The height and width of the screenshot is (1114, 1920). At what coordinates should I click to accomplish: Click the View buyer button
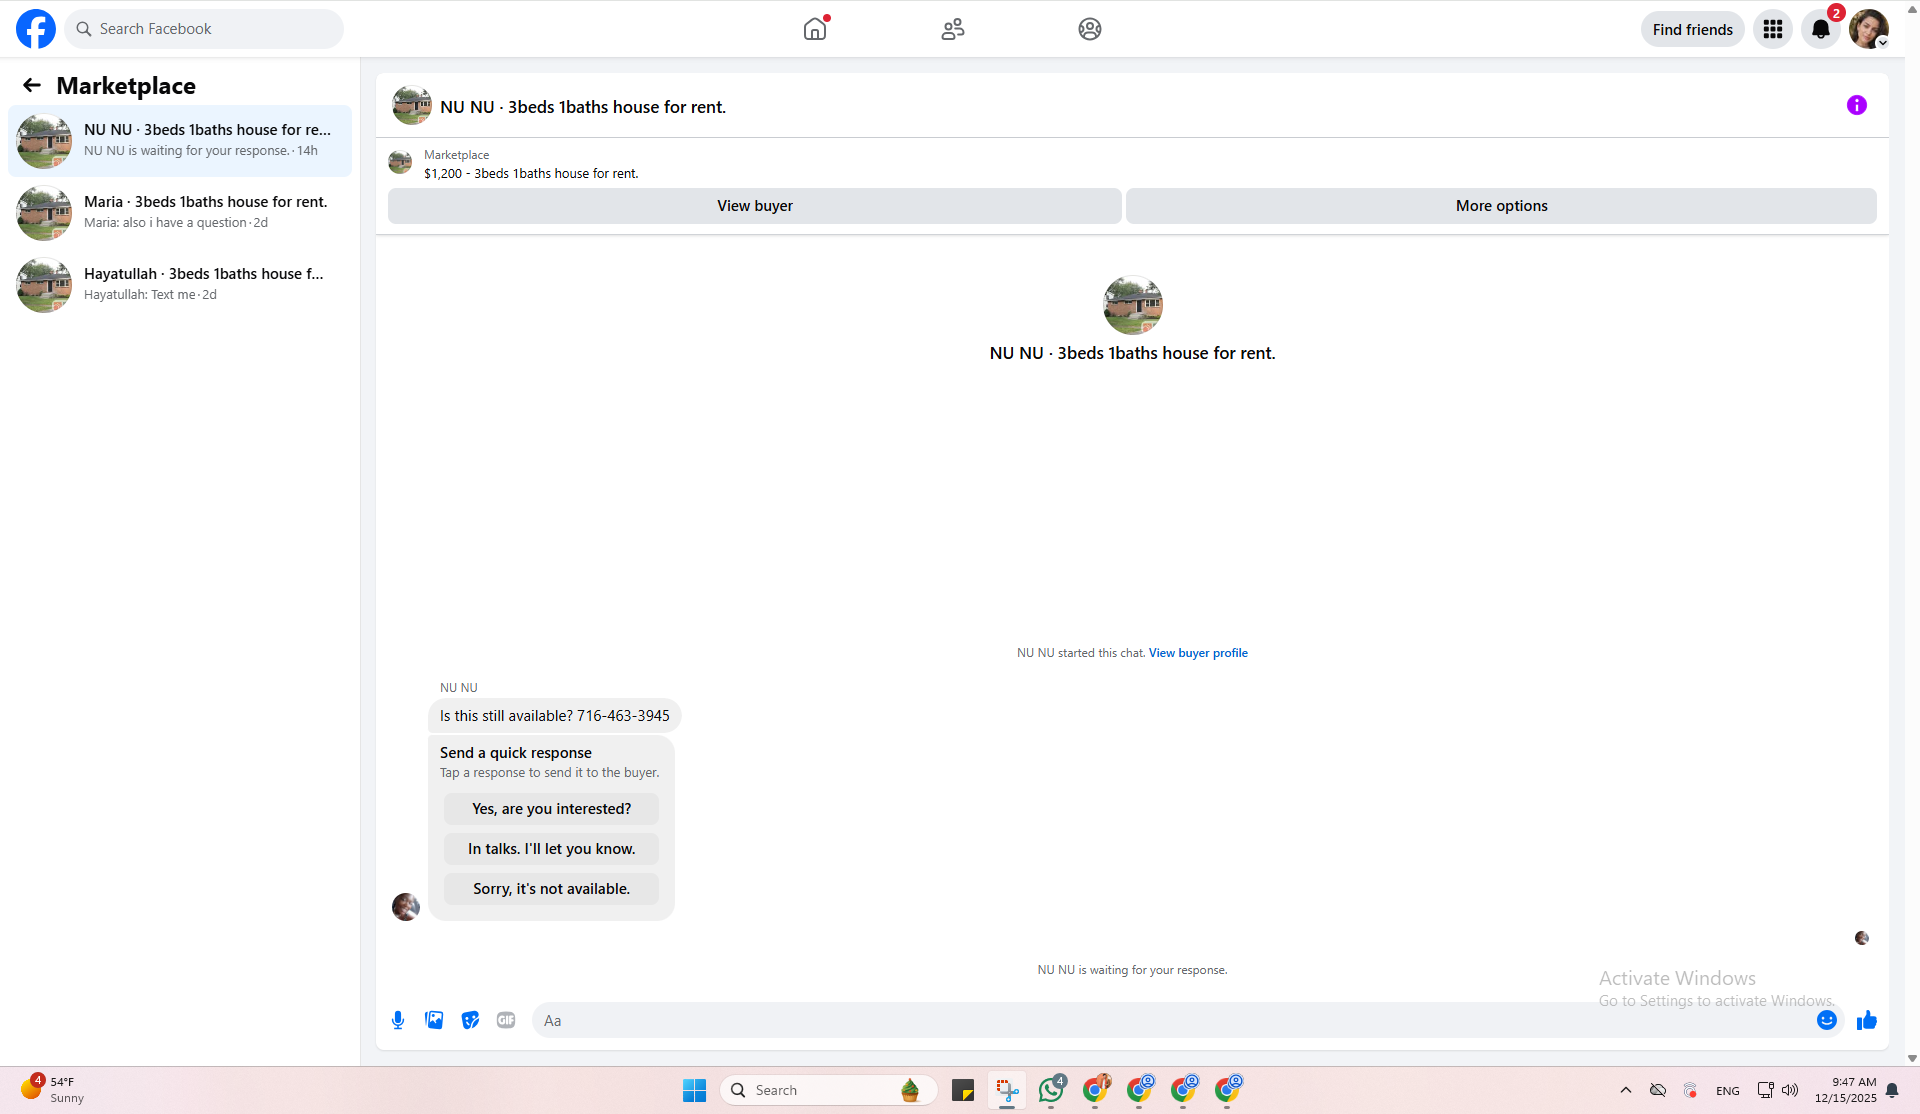coord(755,206)
